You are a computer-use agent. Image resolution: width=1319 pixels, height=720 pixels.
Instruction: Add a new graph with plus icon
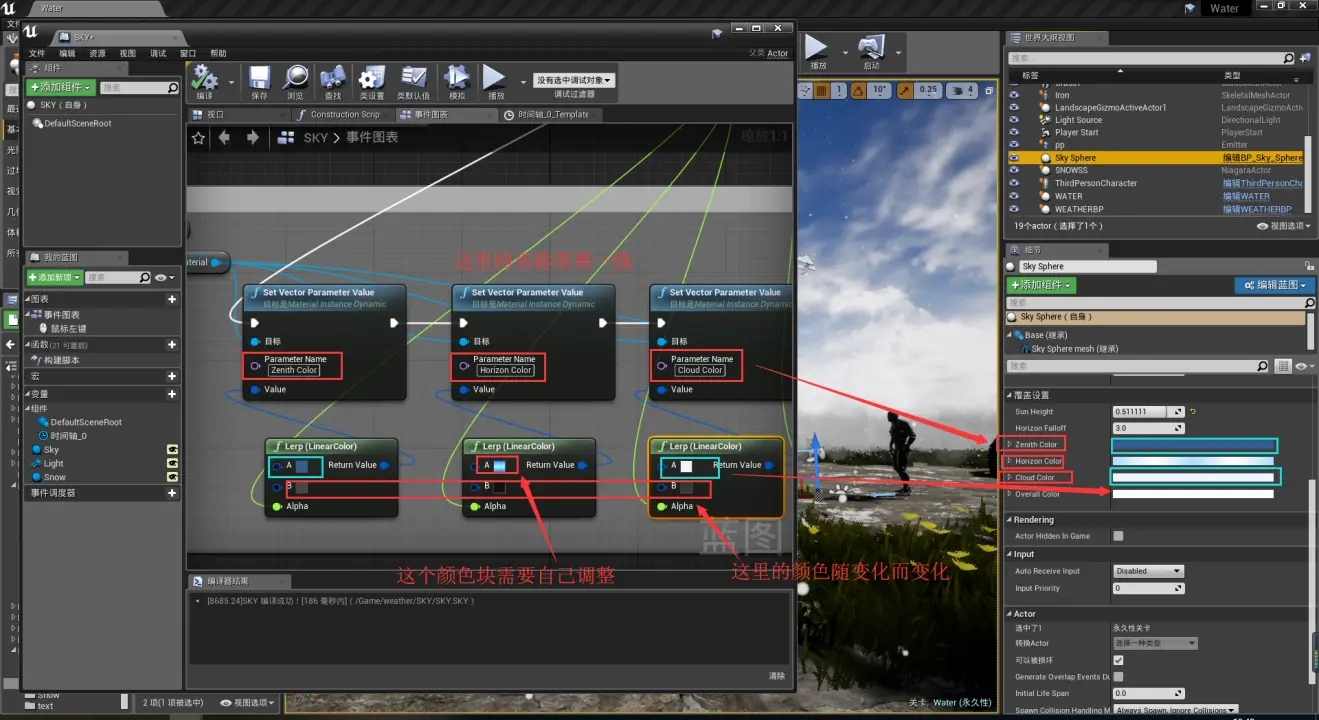coord(172,299)
